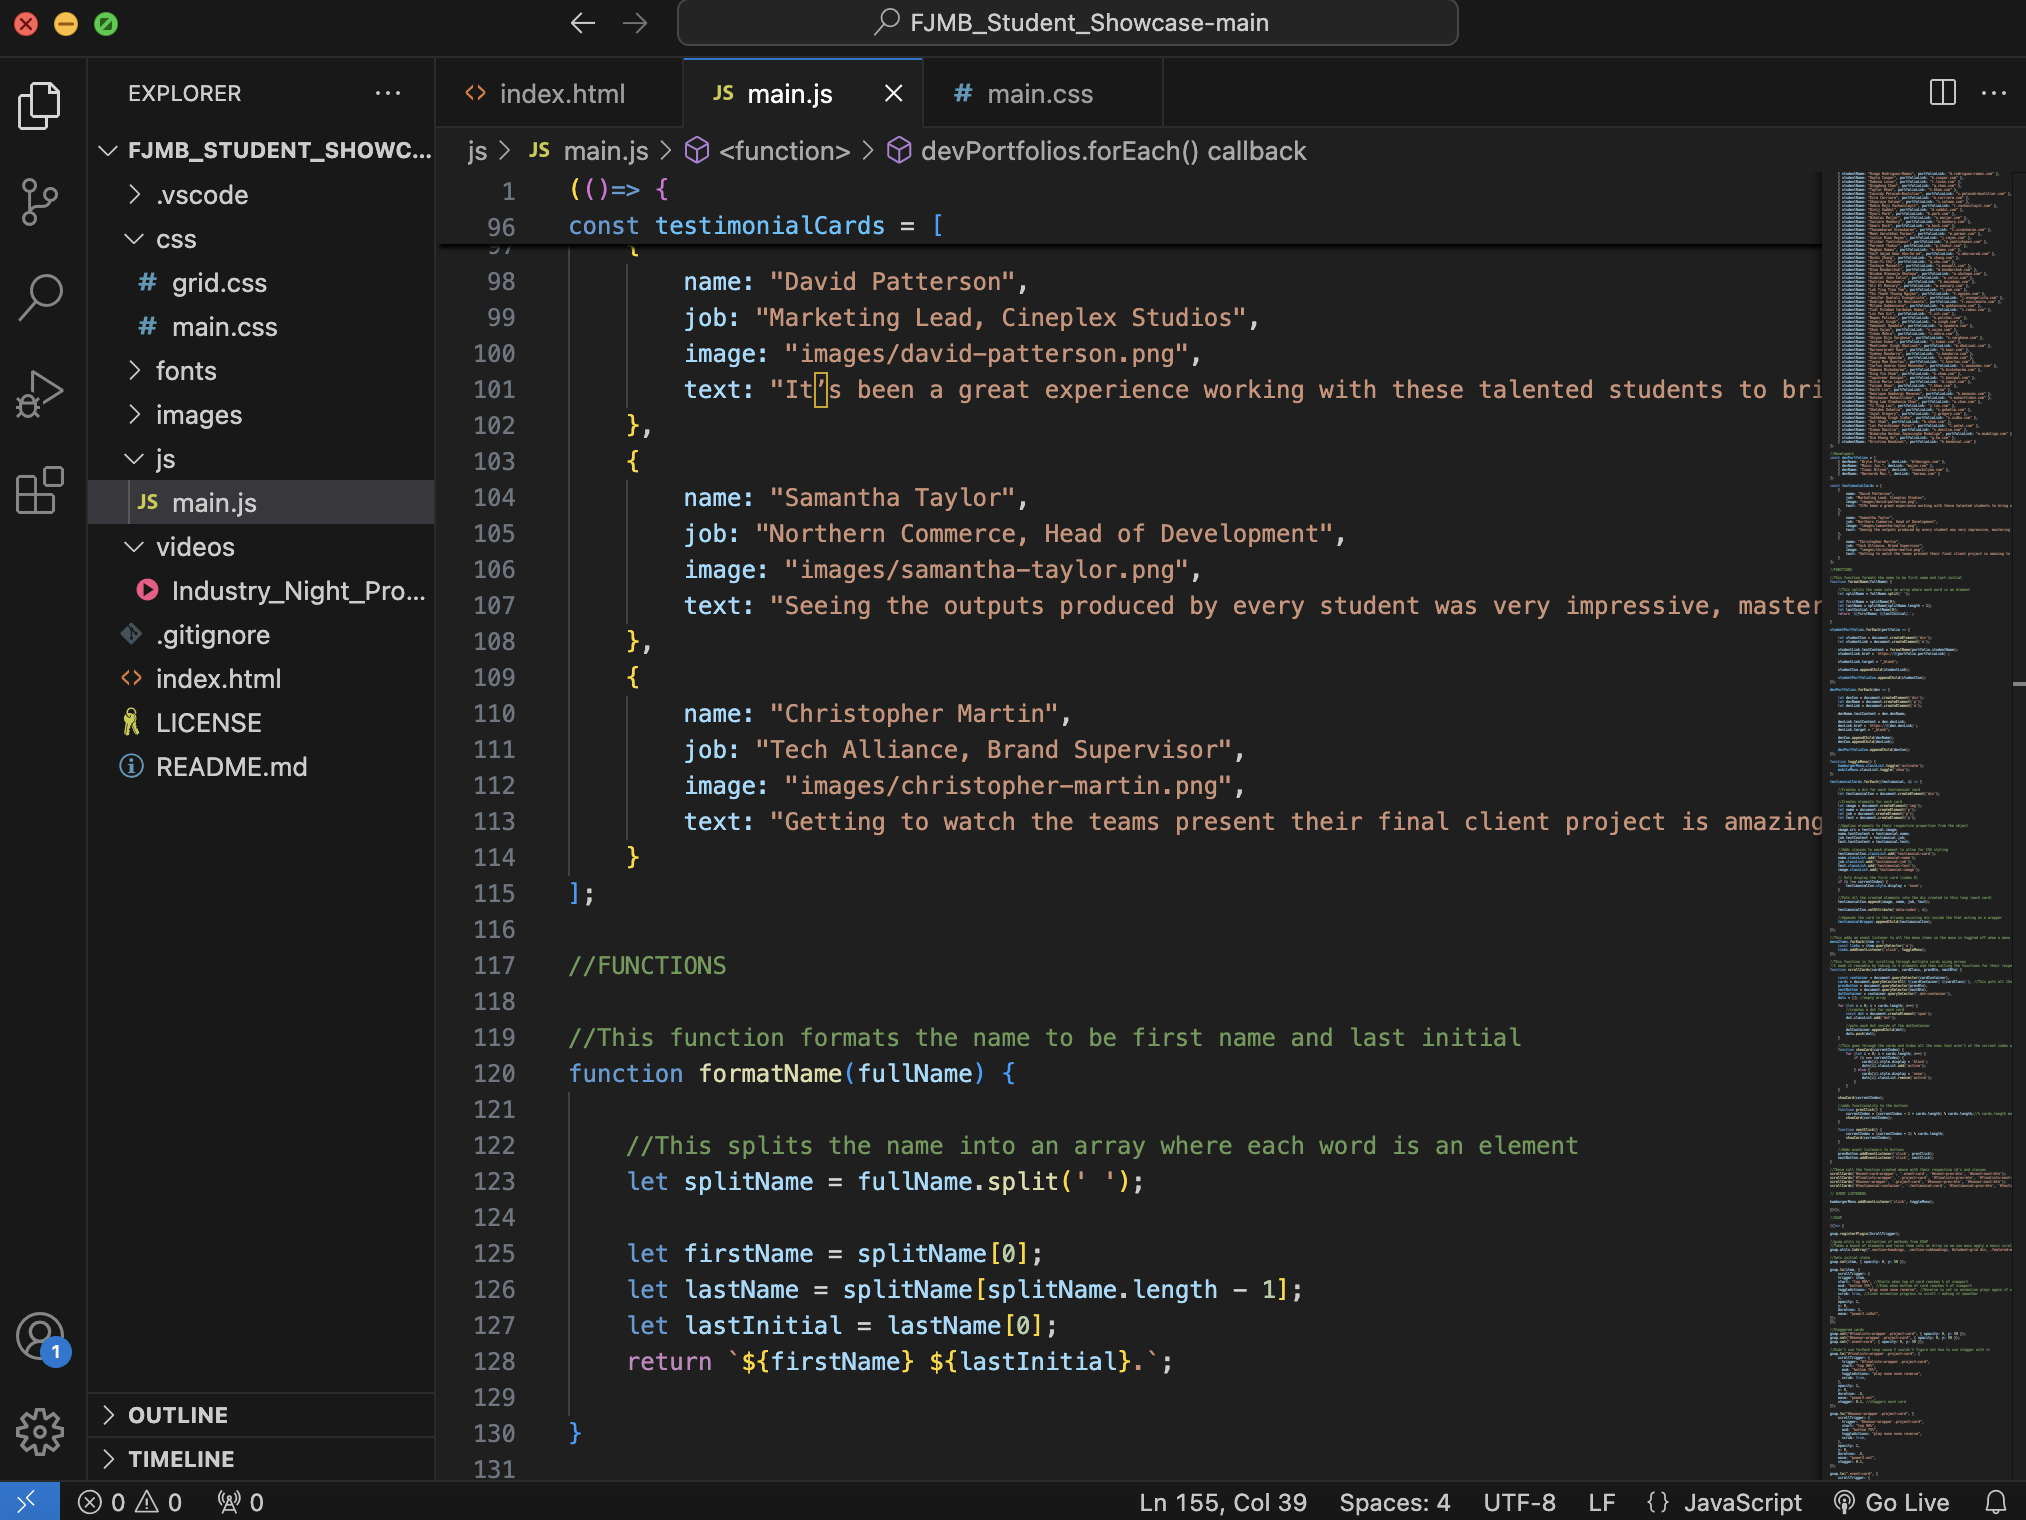2026x1520 pixels.
Task: Toggle Go Live server
Action: tap(1892, 1502)
